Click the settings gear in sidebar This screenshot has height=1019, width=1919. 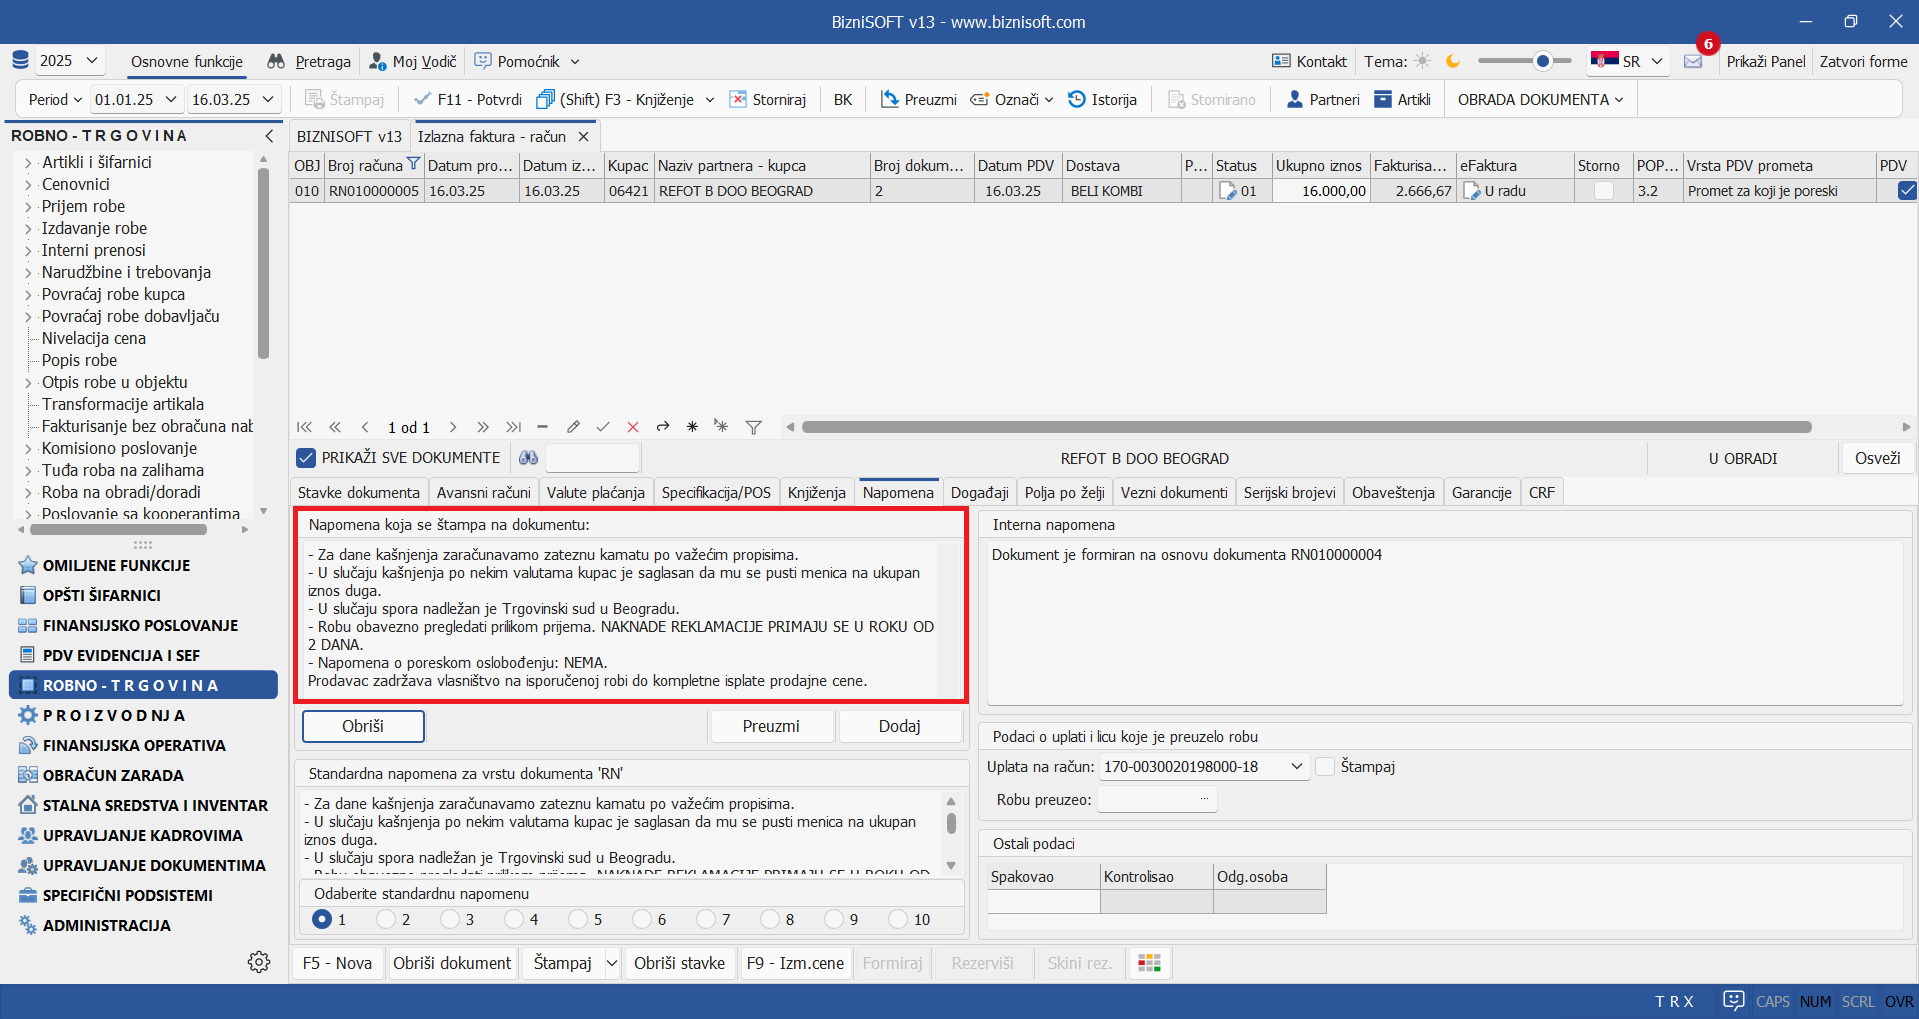click(259, 962)
